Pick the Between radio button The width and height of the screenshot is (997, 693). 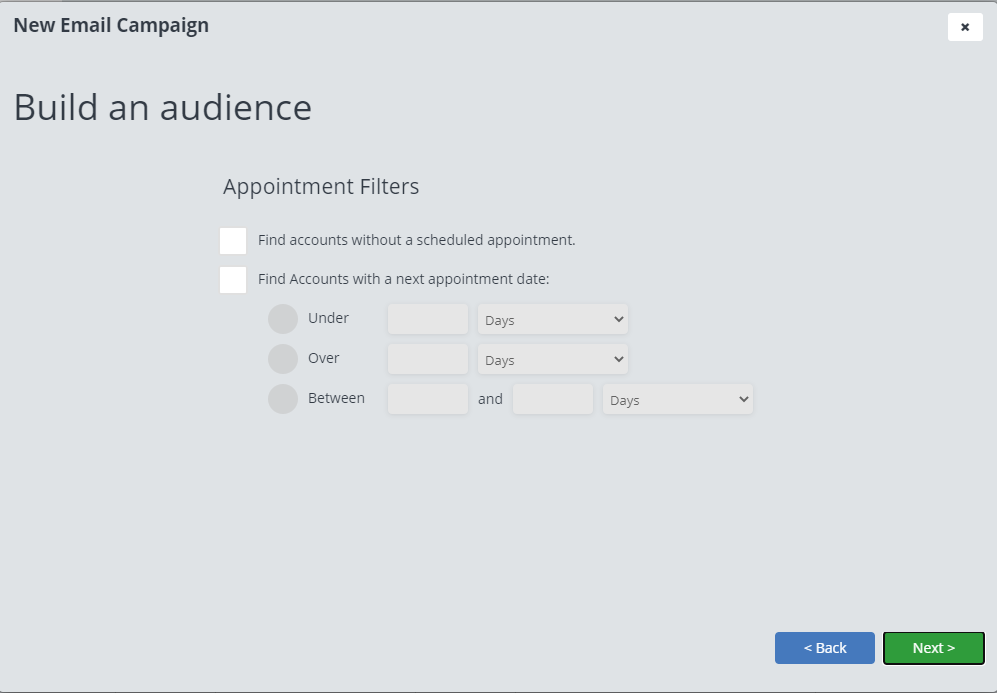click(283, 399)
